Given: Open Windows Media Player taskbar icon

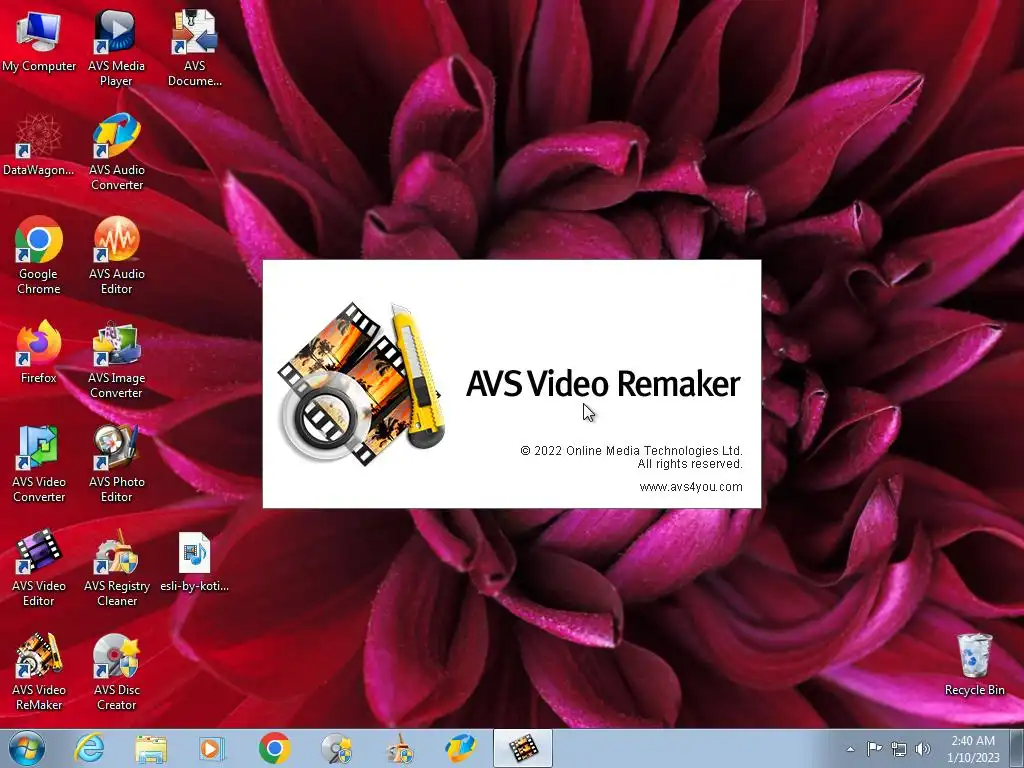Looking at the screenshot, I should click(x=212, y=748).
